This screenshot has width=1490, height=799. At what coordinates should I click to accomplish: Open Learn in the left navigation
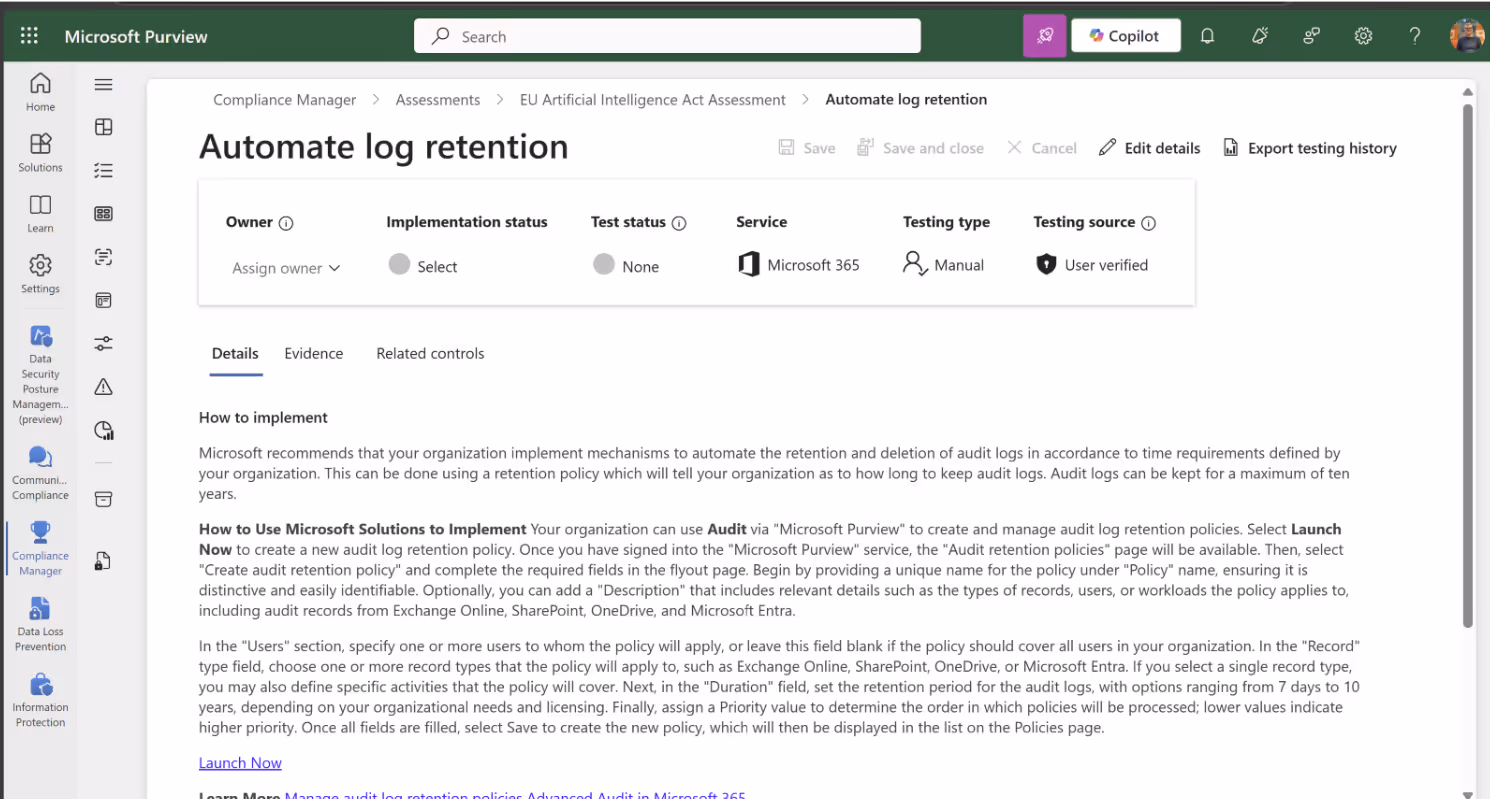click(40, 213)
